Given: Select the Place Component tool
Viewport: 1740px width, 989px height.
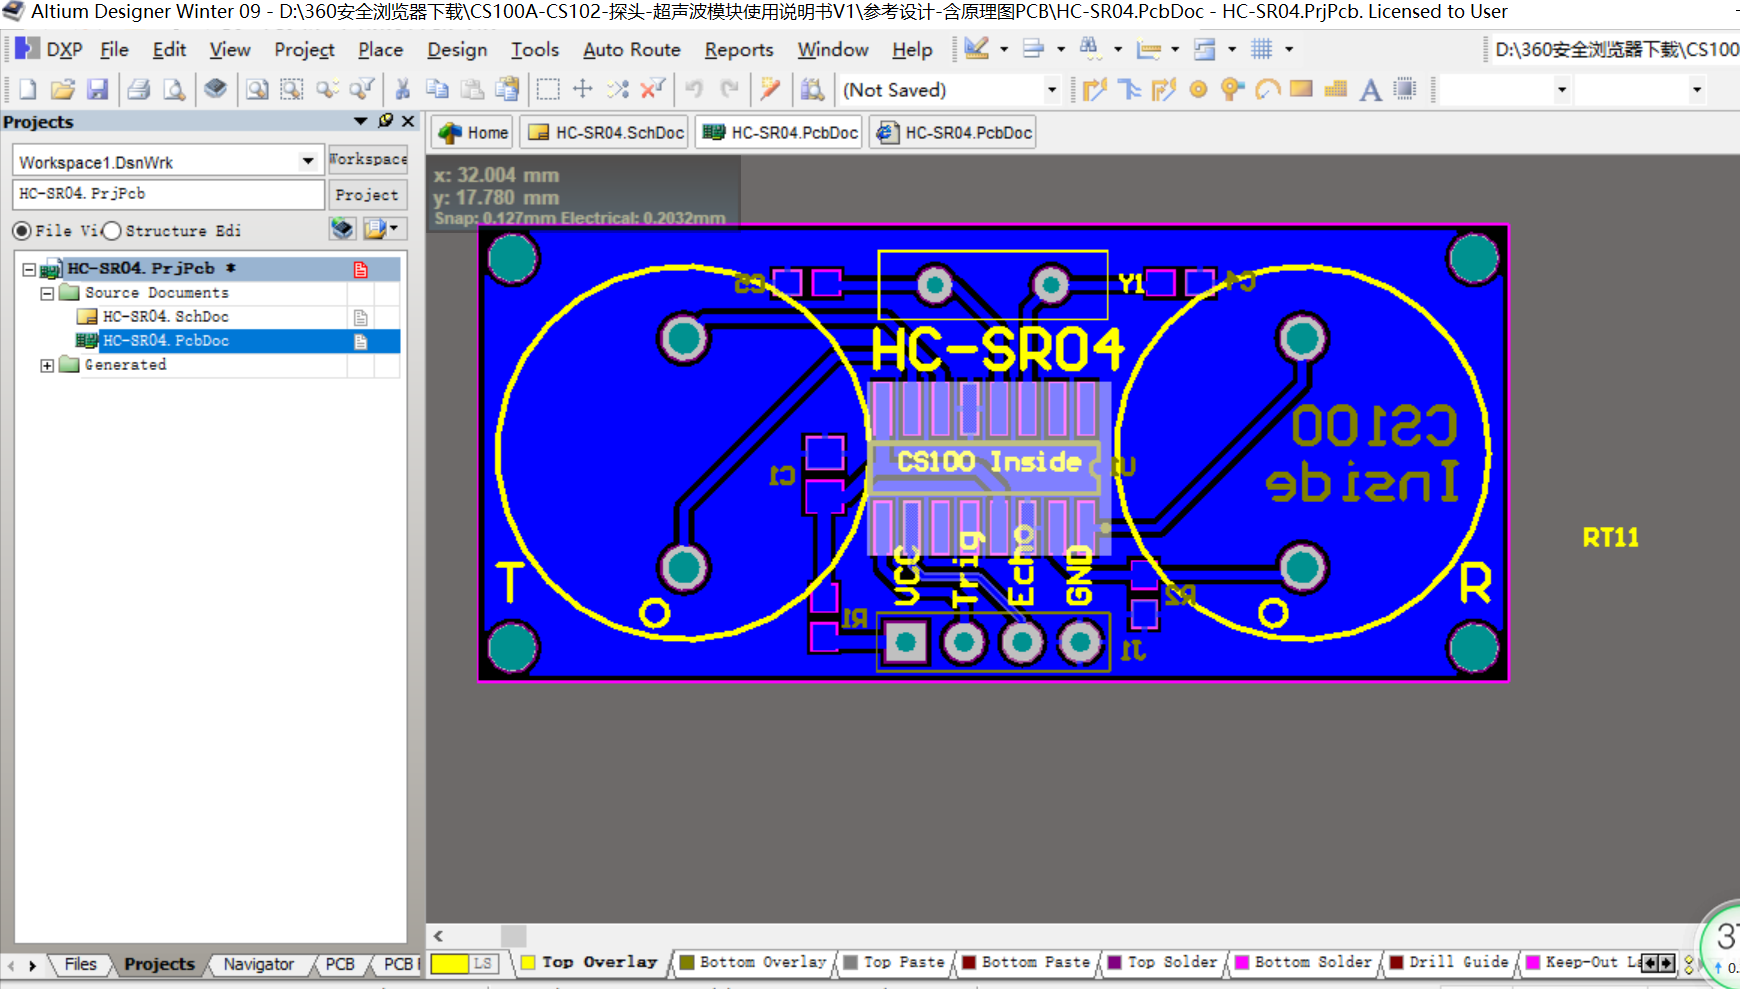Looking at the screenshot, I should pos(1405,90).
